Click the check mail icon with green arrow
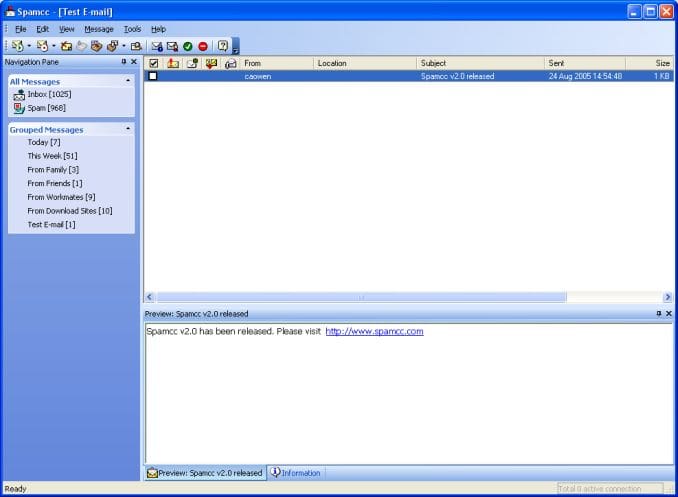678x497 pixels. click(x=18, y=46)
